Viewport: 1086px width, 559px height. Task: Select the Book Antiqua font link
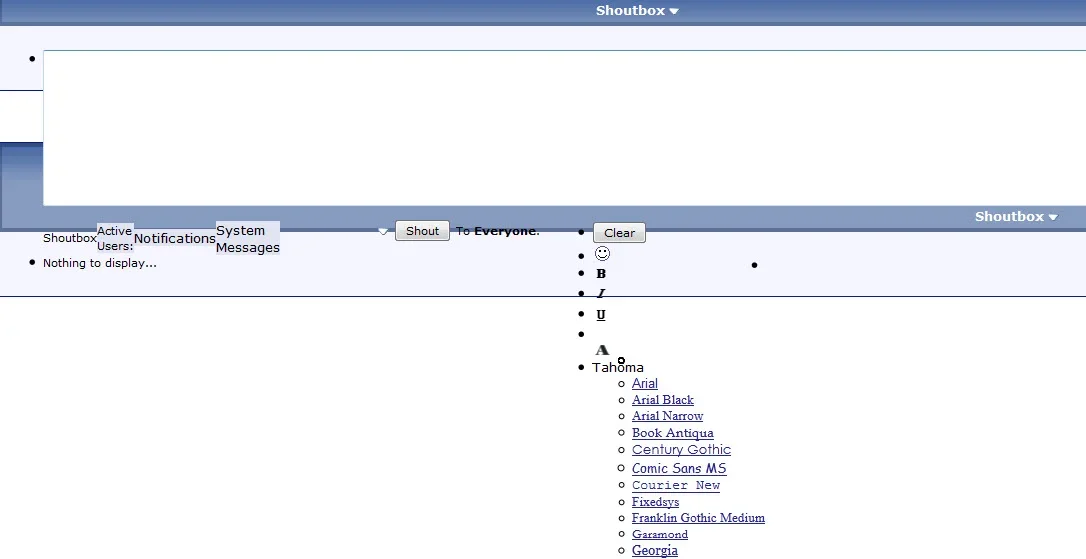coord(673,433)
